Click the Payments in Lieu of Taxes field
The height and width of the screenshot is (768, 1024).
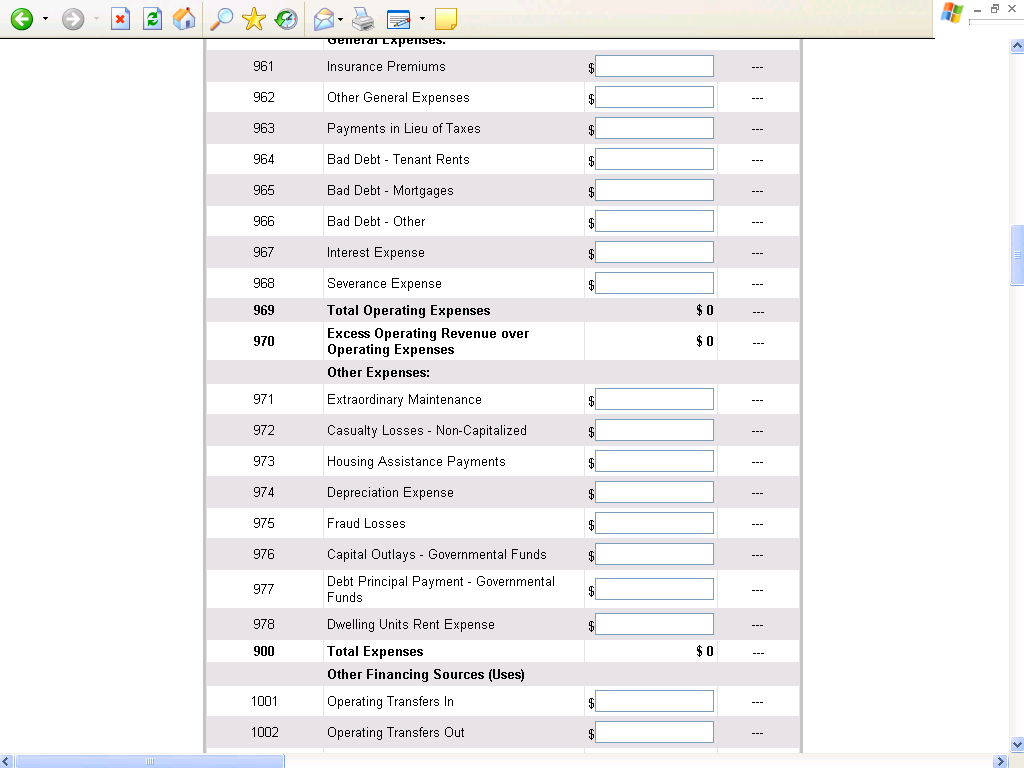point(654,128)
